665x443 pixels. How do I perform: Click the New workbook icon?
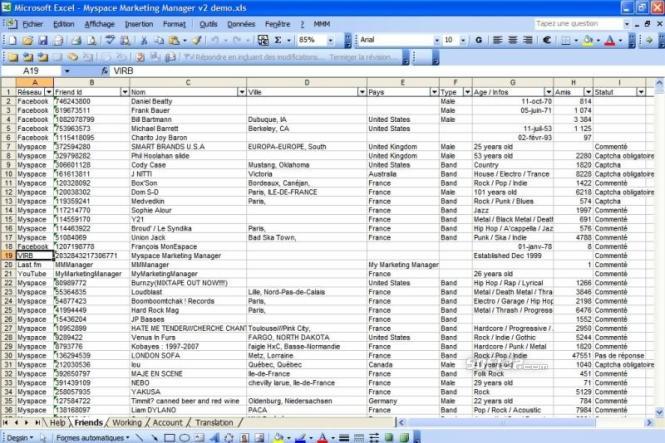tap(13, 40)
